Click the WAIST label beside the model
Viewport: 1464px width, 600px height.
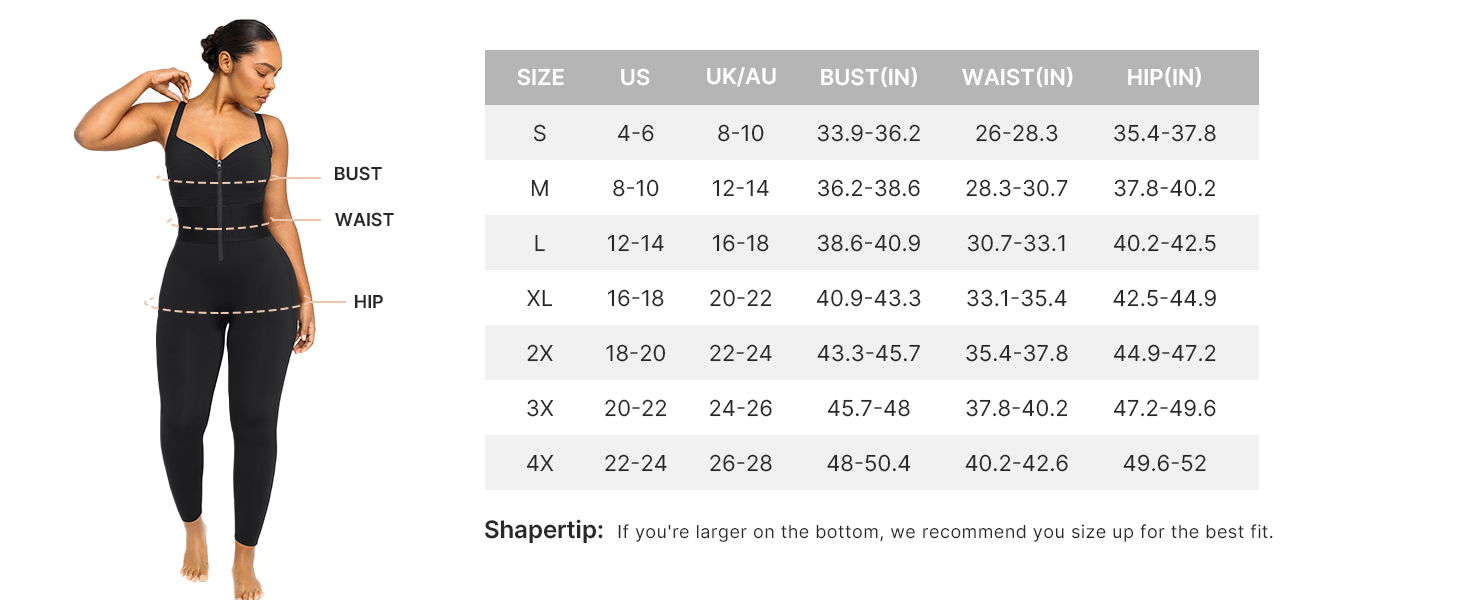(x=364, y=220)
